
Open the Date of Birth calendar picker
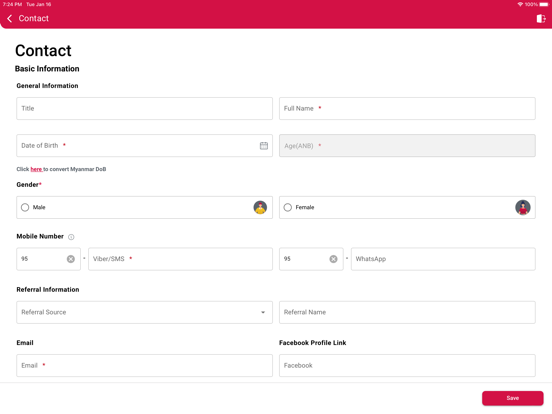pyautogui.click(x=264, y=145)
